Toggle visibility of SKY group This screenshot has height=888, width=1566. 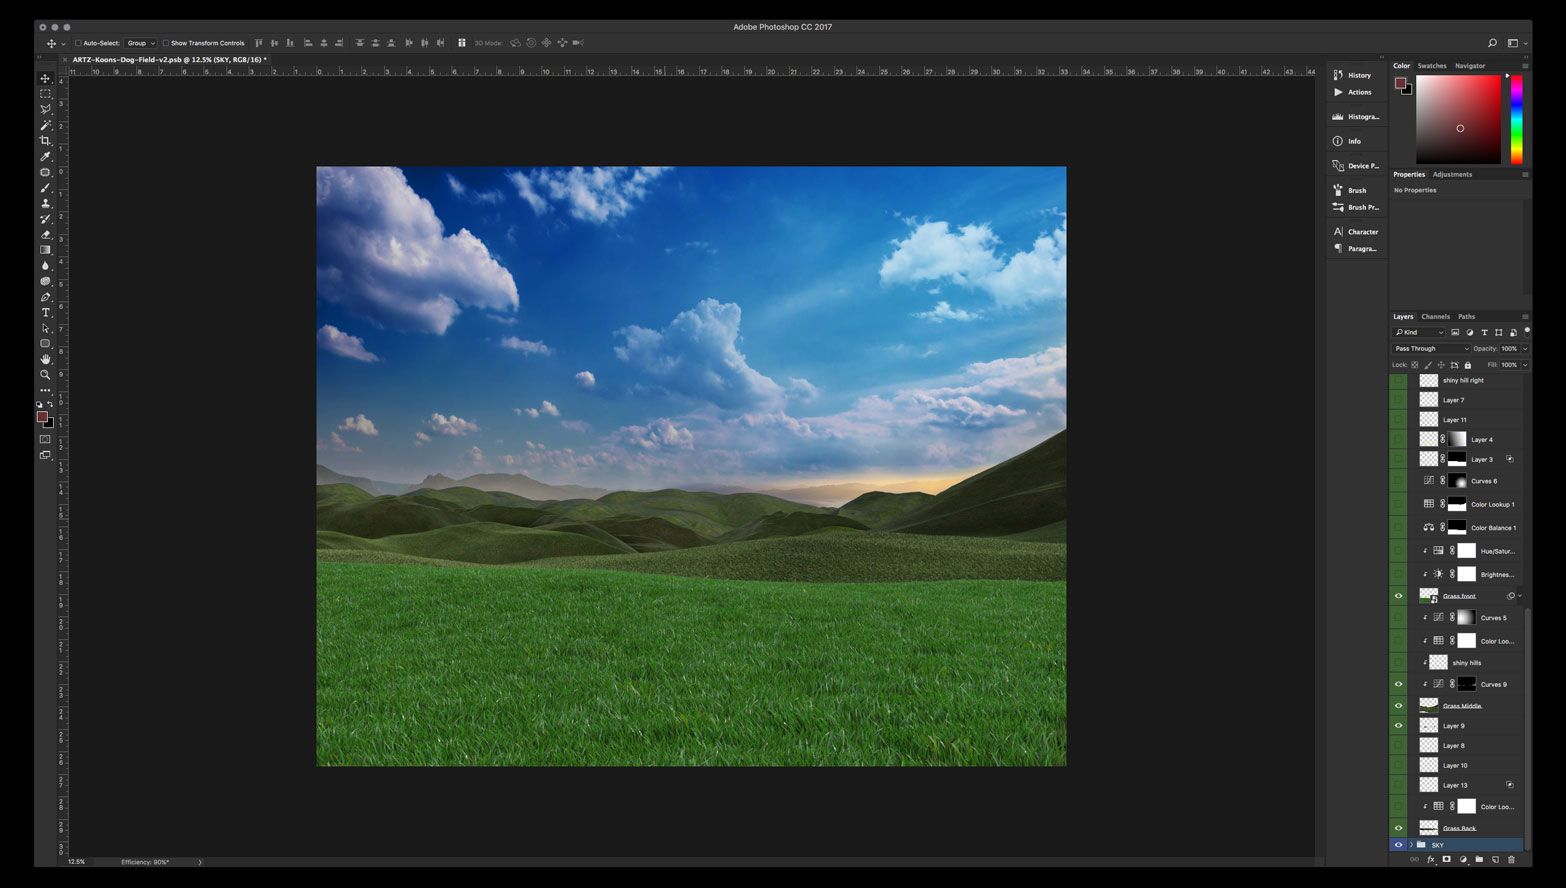(x=1398, y=845)
